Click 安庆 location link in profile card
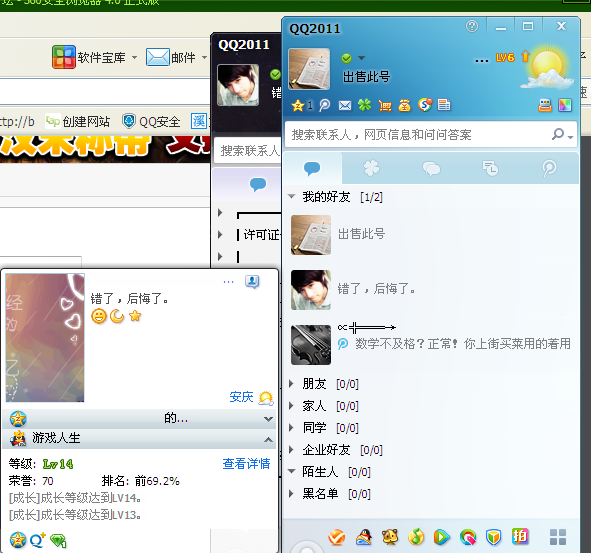Viewport: 591px width, 553px height. click(241, 397)
